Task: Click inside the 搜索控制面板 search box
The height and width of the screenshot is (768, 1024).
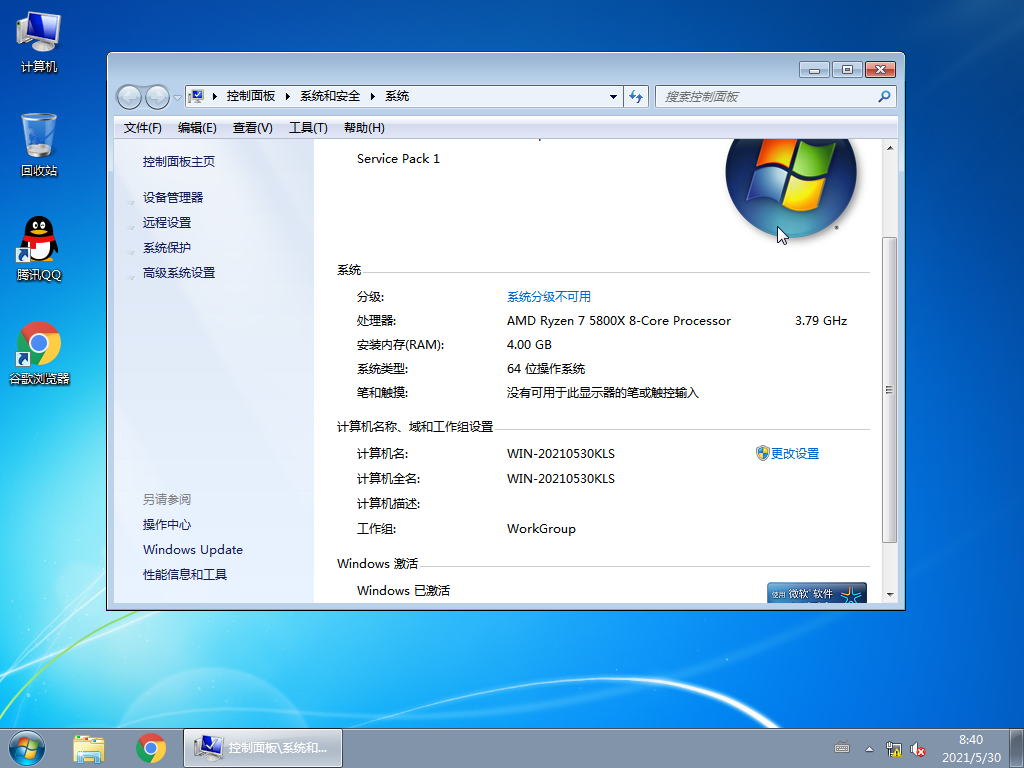Action: [x=770, y=96]
